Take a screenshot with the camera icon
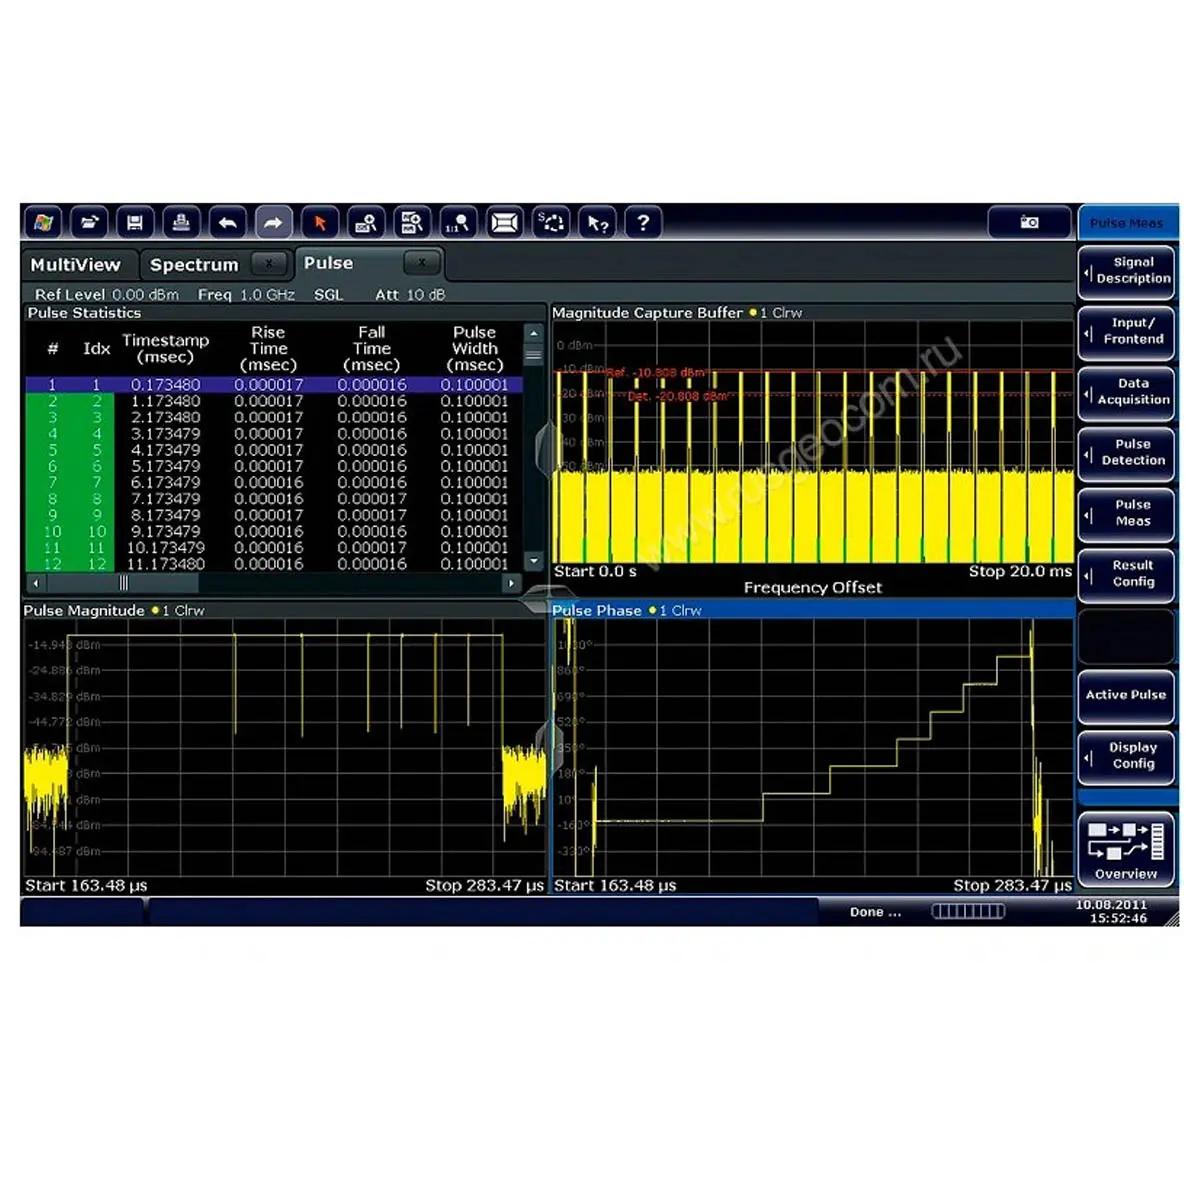 (x=1029, y=222)
